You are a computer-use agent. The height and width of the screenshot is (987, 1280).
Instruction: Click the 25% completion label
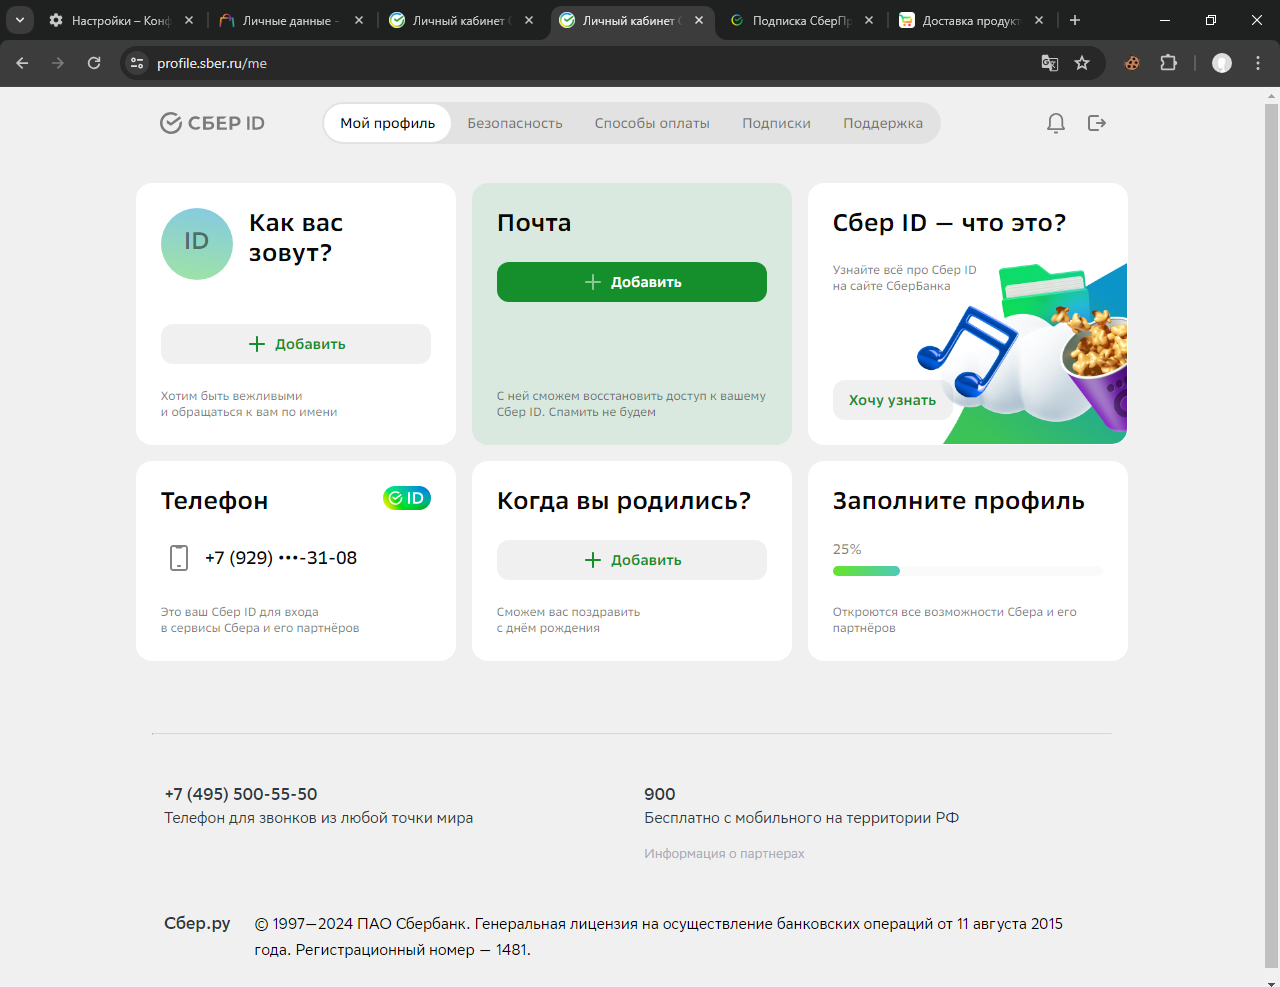pos(847,549)
